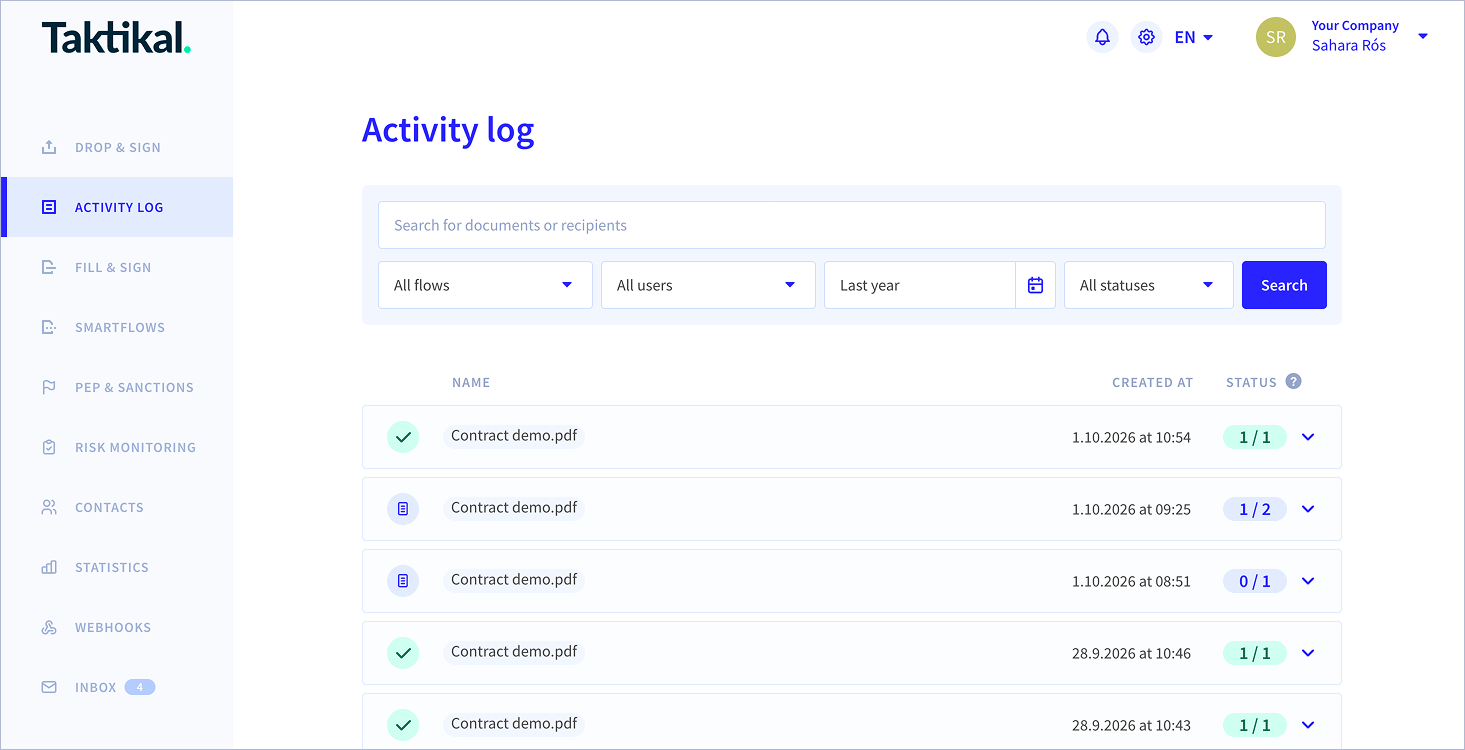
Task: Expand the row created 1.10.2026 at 09:25
Action: tap(1308, 509)
